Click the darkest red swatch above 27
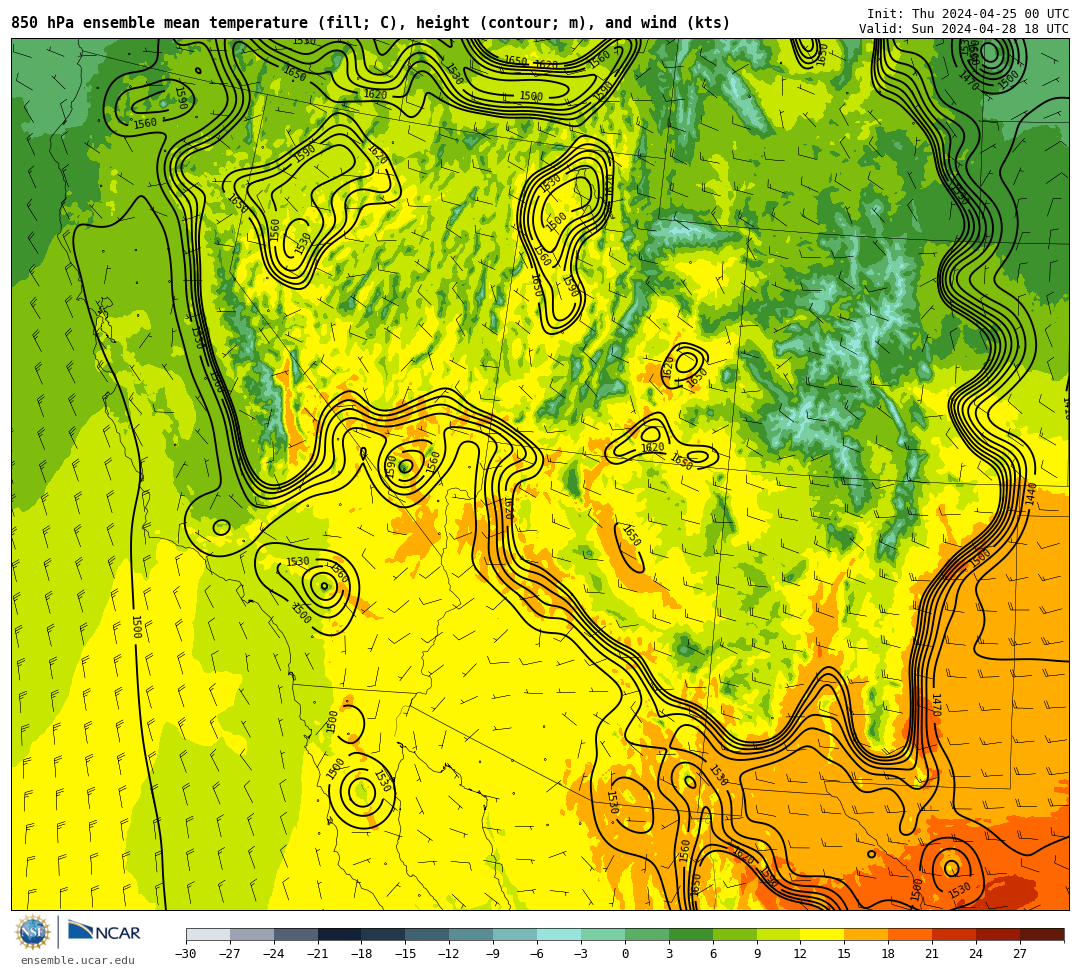 pos(1042,934)
